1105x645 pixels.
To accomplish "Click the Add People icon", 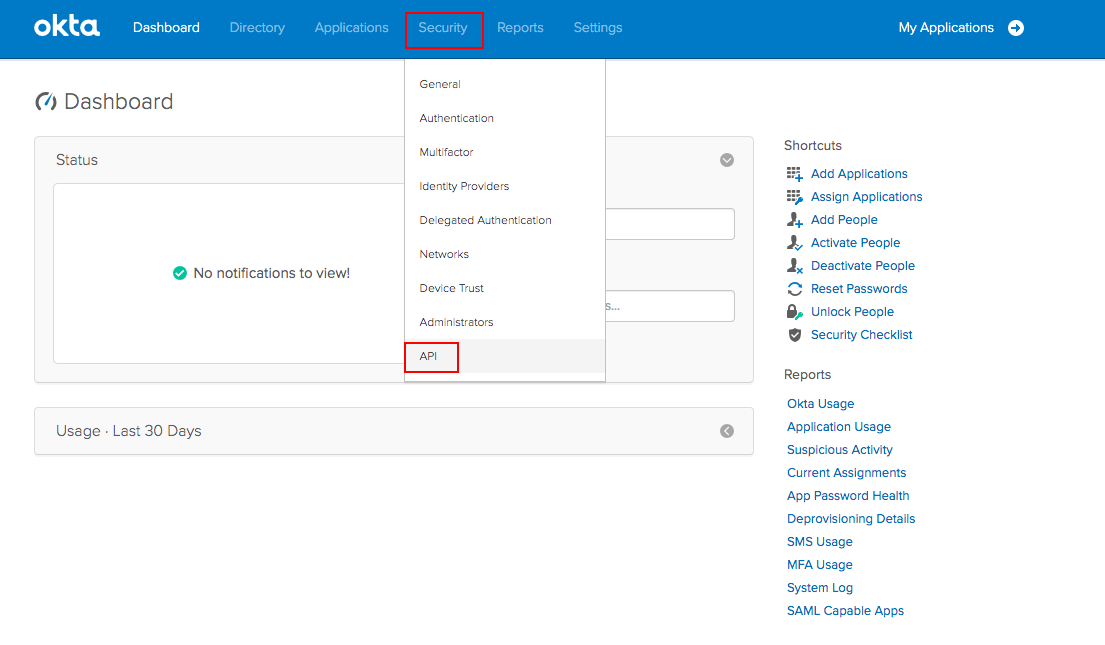I will (x=795, y=220).
